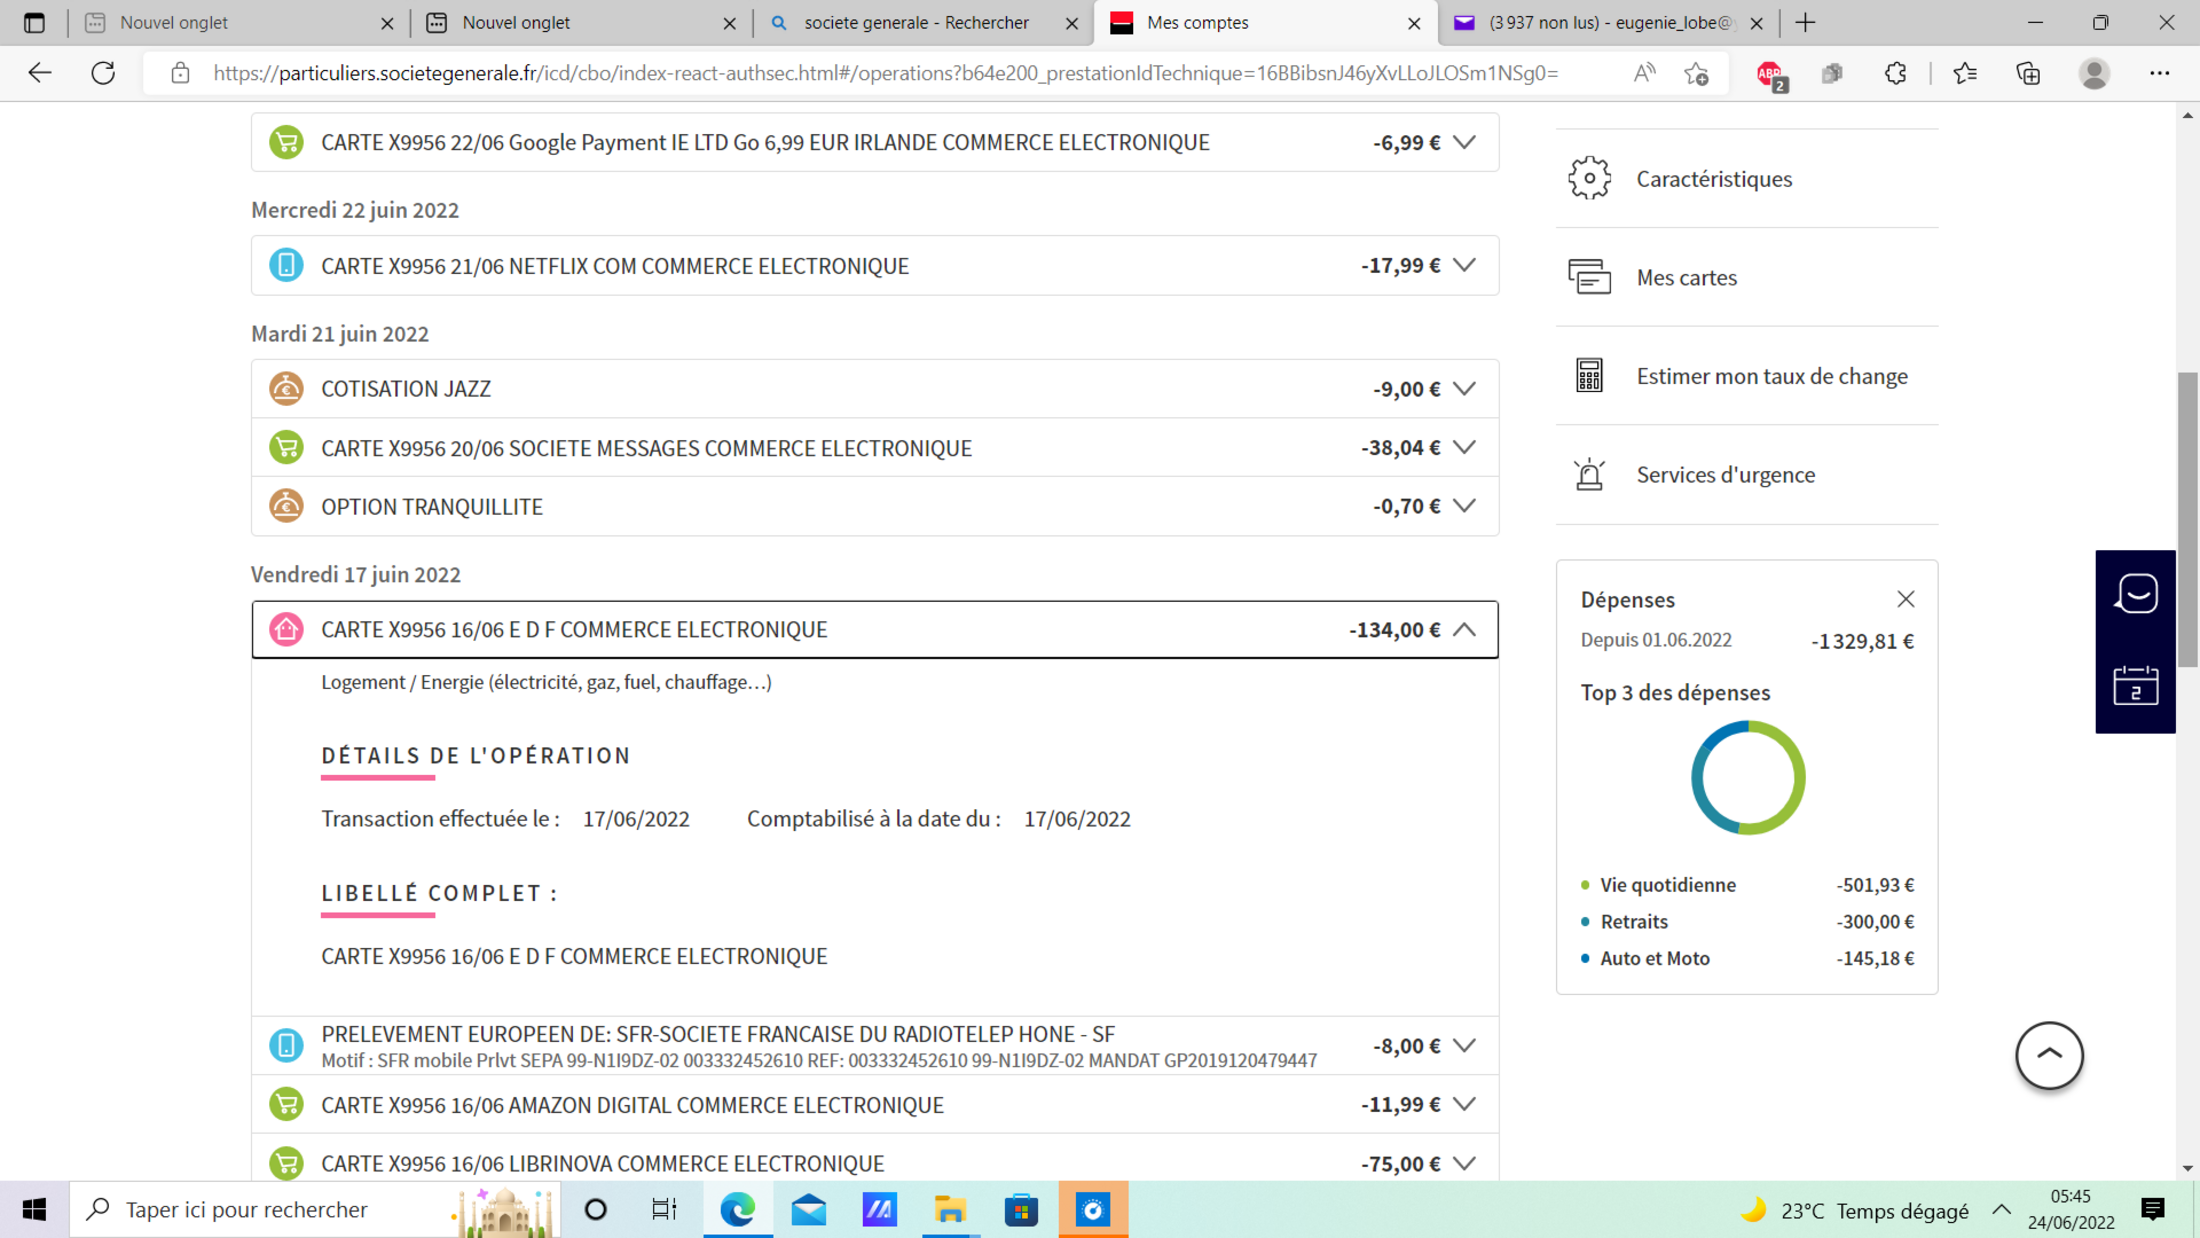The image size is (2200, 1238).
Task: Click the Read aloud icon in address bar
Action: (x=1644, y=73)
